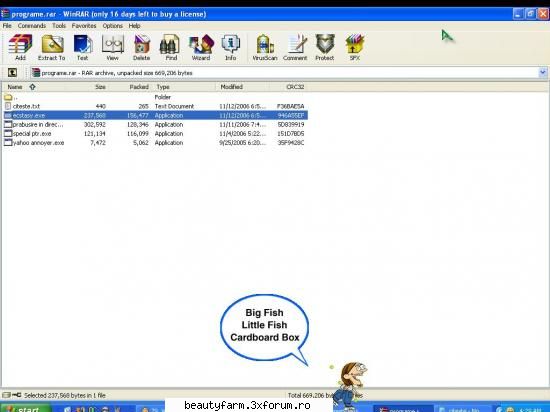The height and width of the screenshot is (412, 550).
Task: Open the Find tool
Action: 171,48
